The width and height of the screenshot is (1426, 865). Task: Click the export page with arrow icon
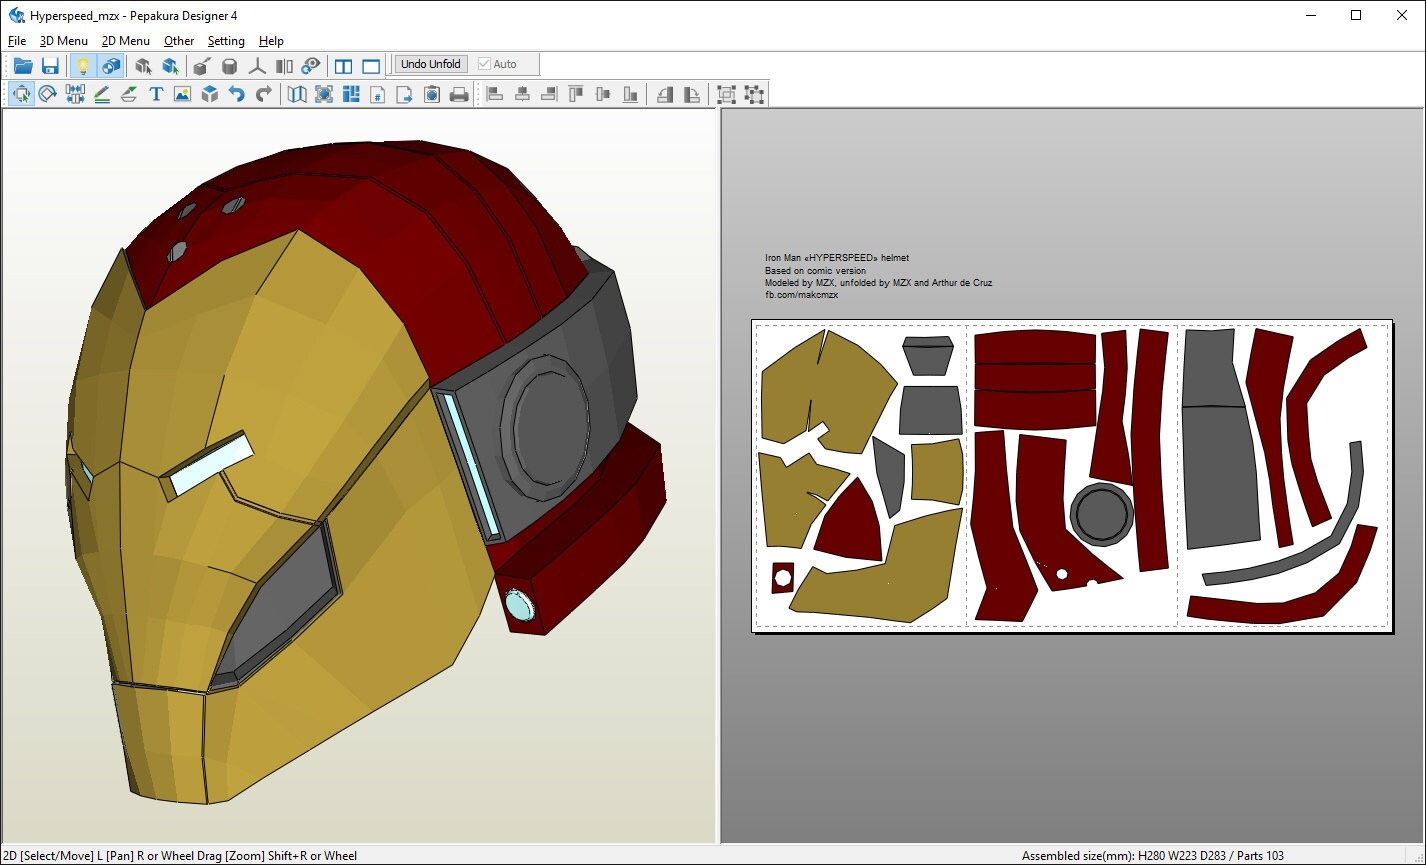click(x=405, y=94)
